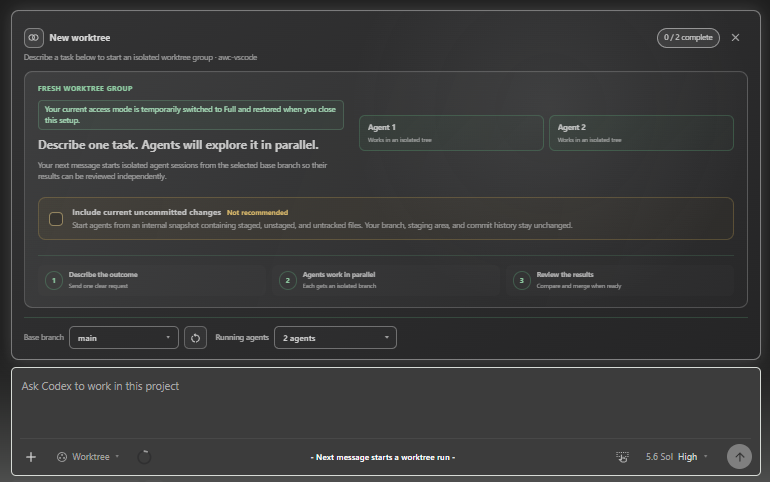
Task: Click step 2 Agents work in parallel
Action: pyautogui.click(x=386, y=280)
